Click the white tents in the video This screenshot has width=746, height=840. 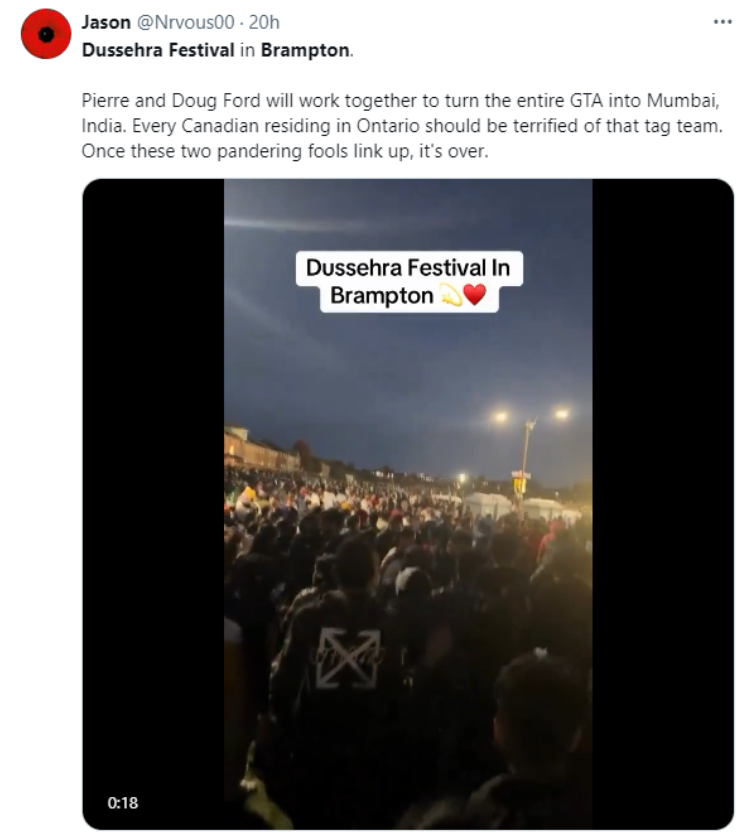click(518, 506)
